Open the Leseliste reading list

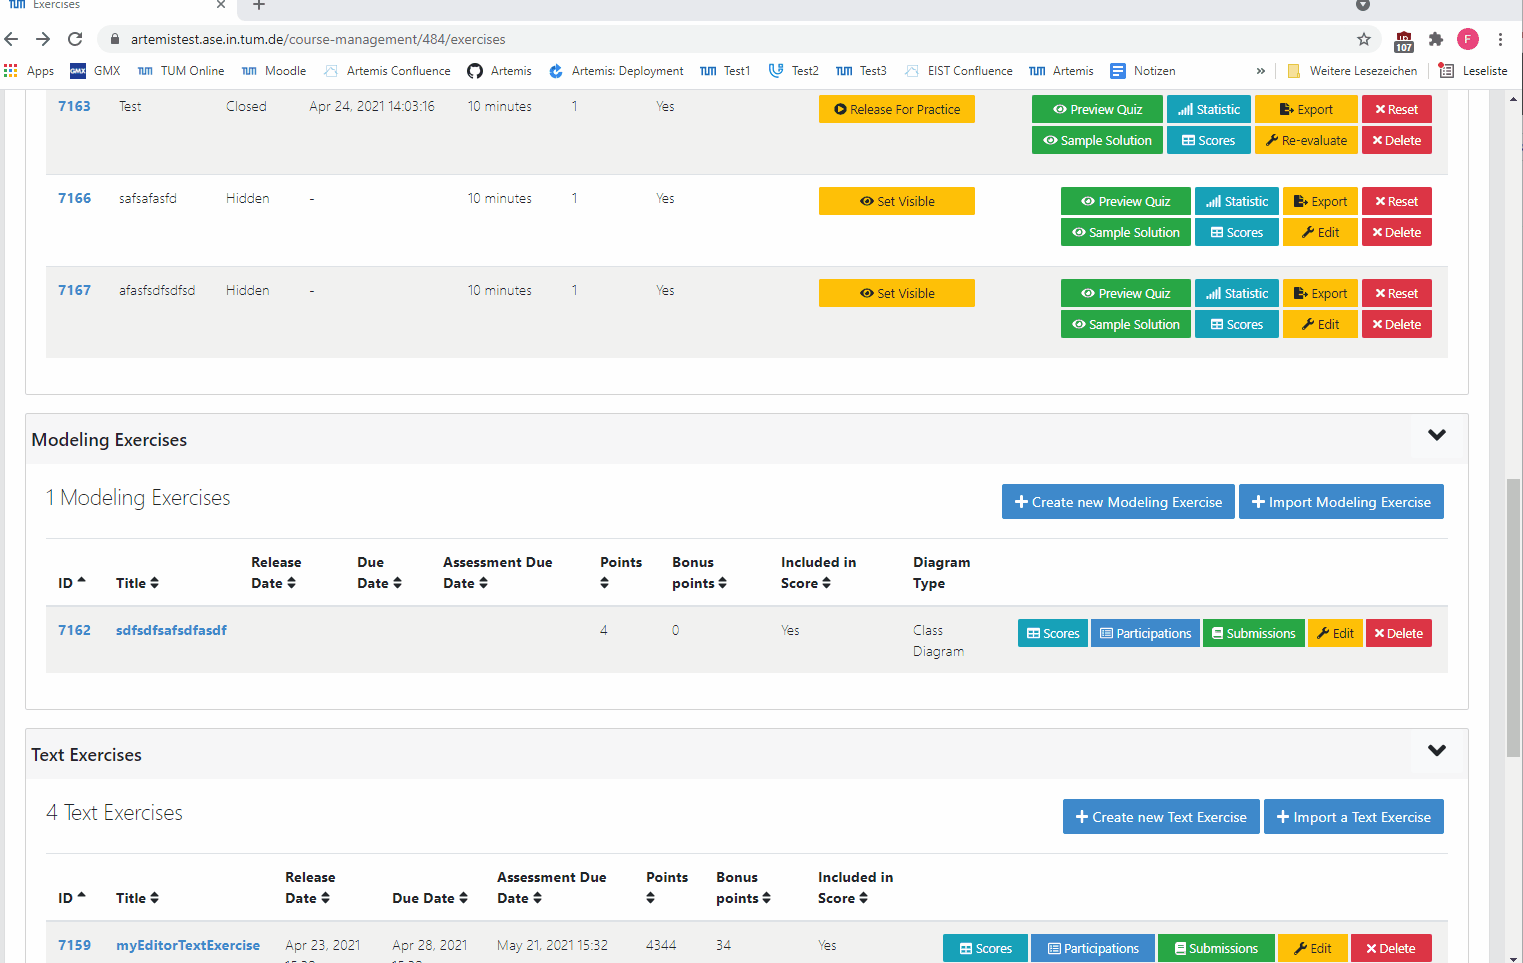(1473, 71)
